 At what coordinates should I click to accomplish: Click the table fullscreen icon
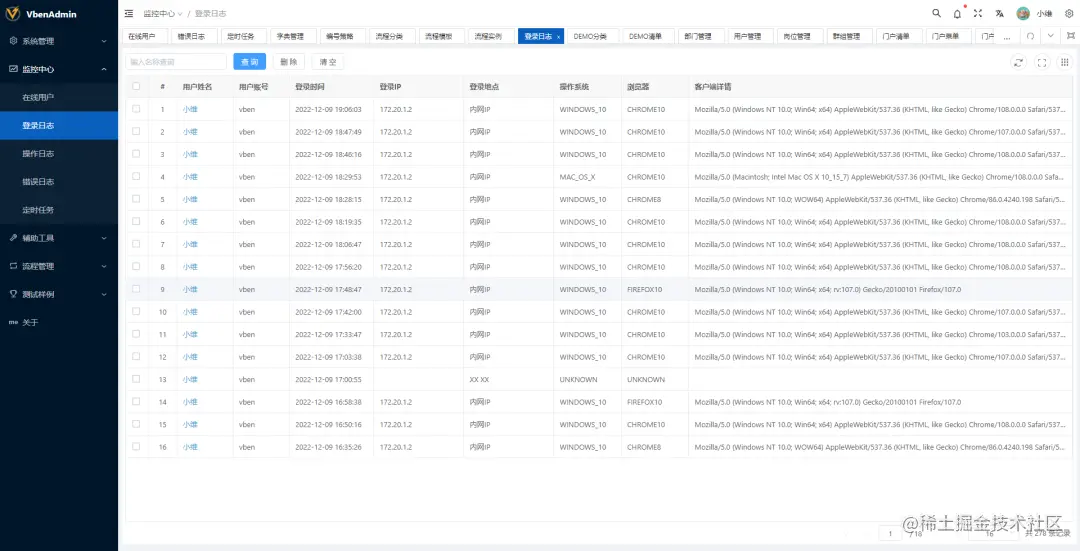1042,63
